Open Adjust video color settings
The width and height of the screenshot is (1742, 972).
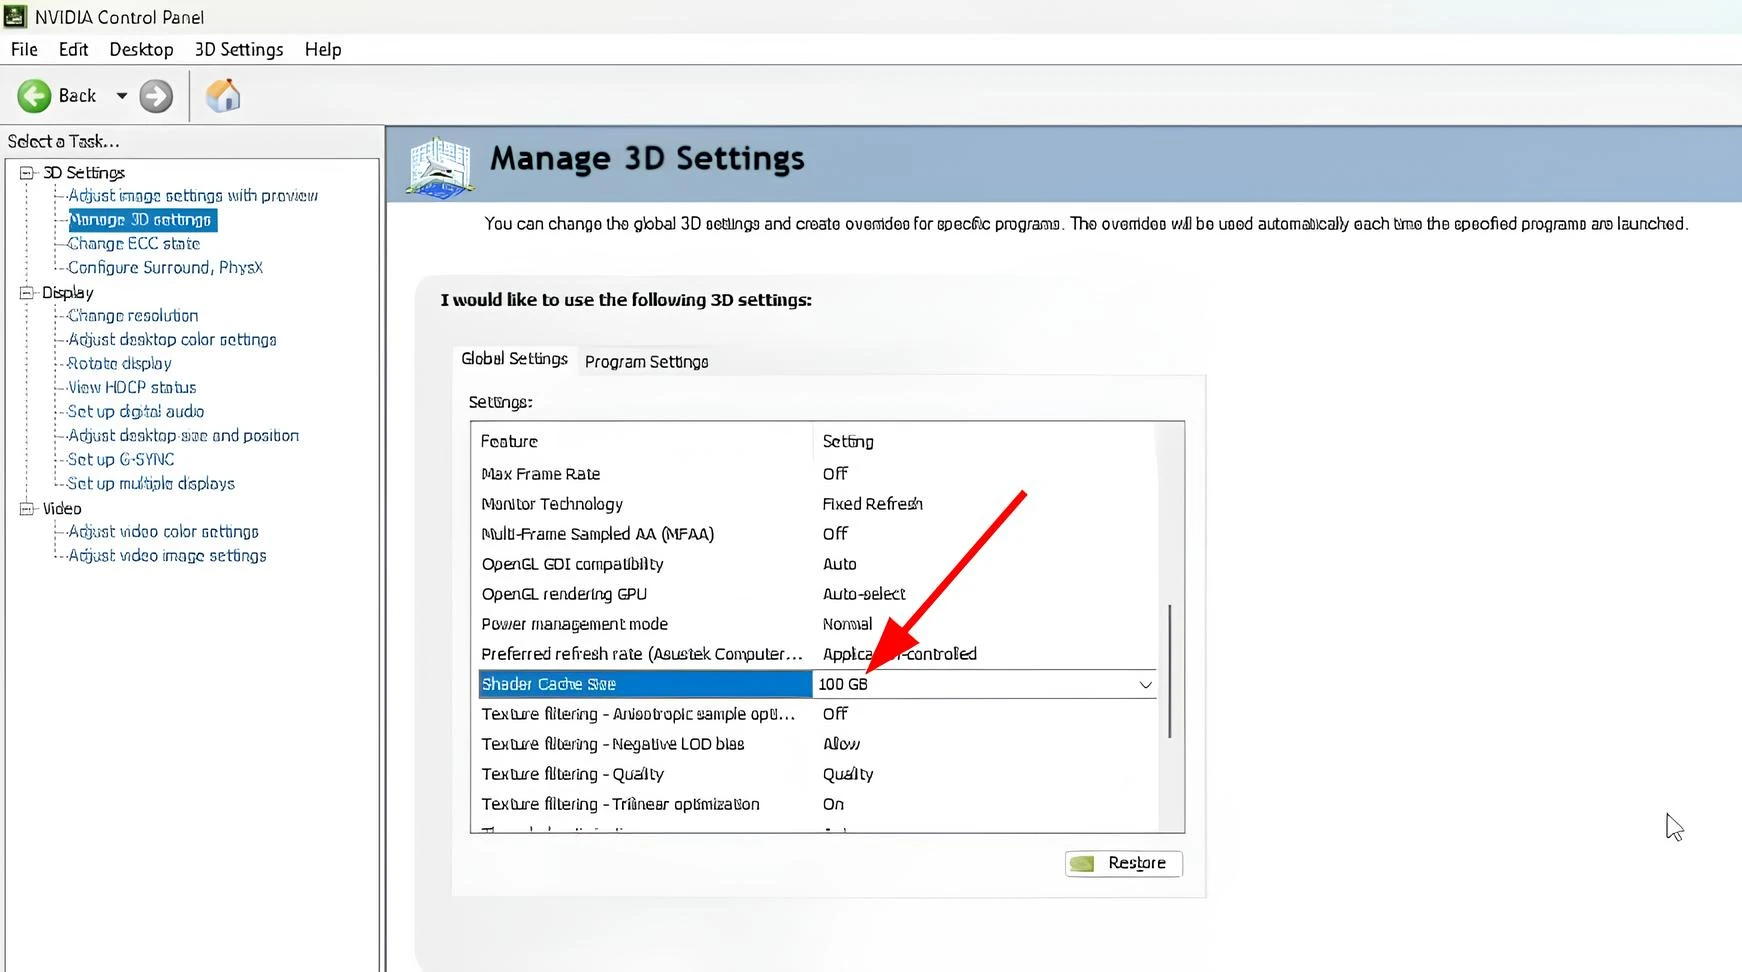tap(163, 532)
